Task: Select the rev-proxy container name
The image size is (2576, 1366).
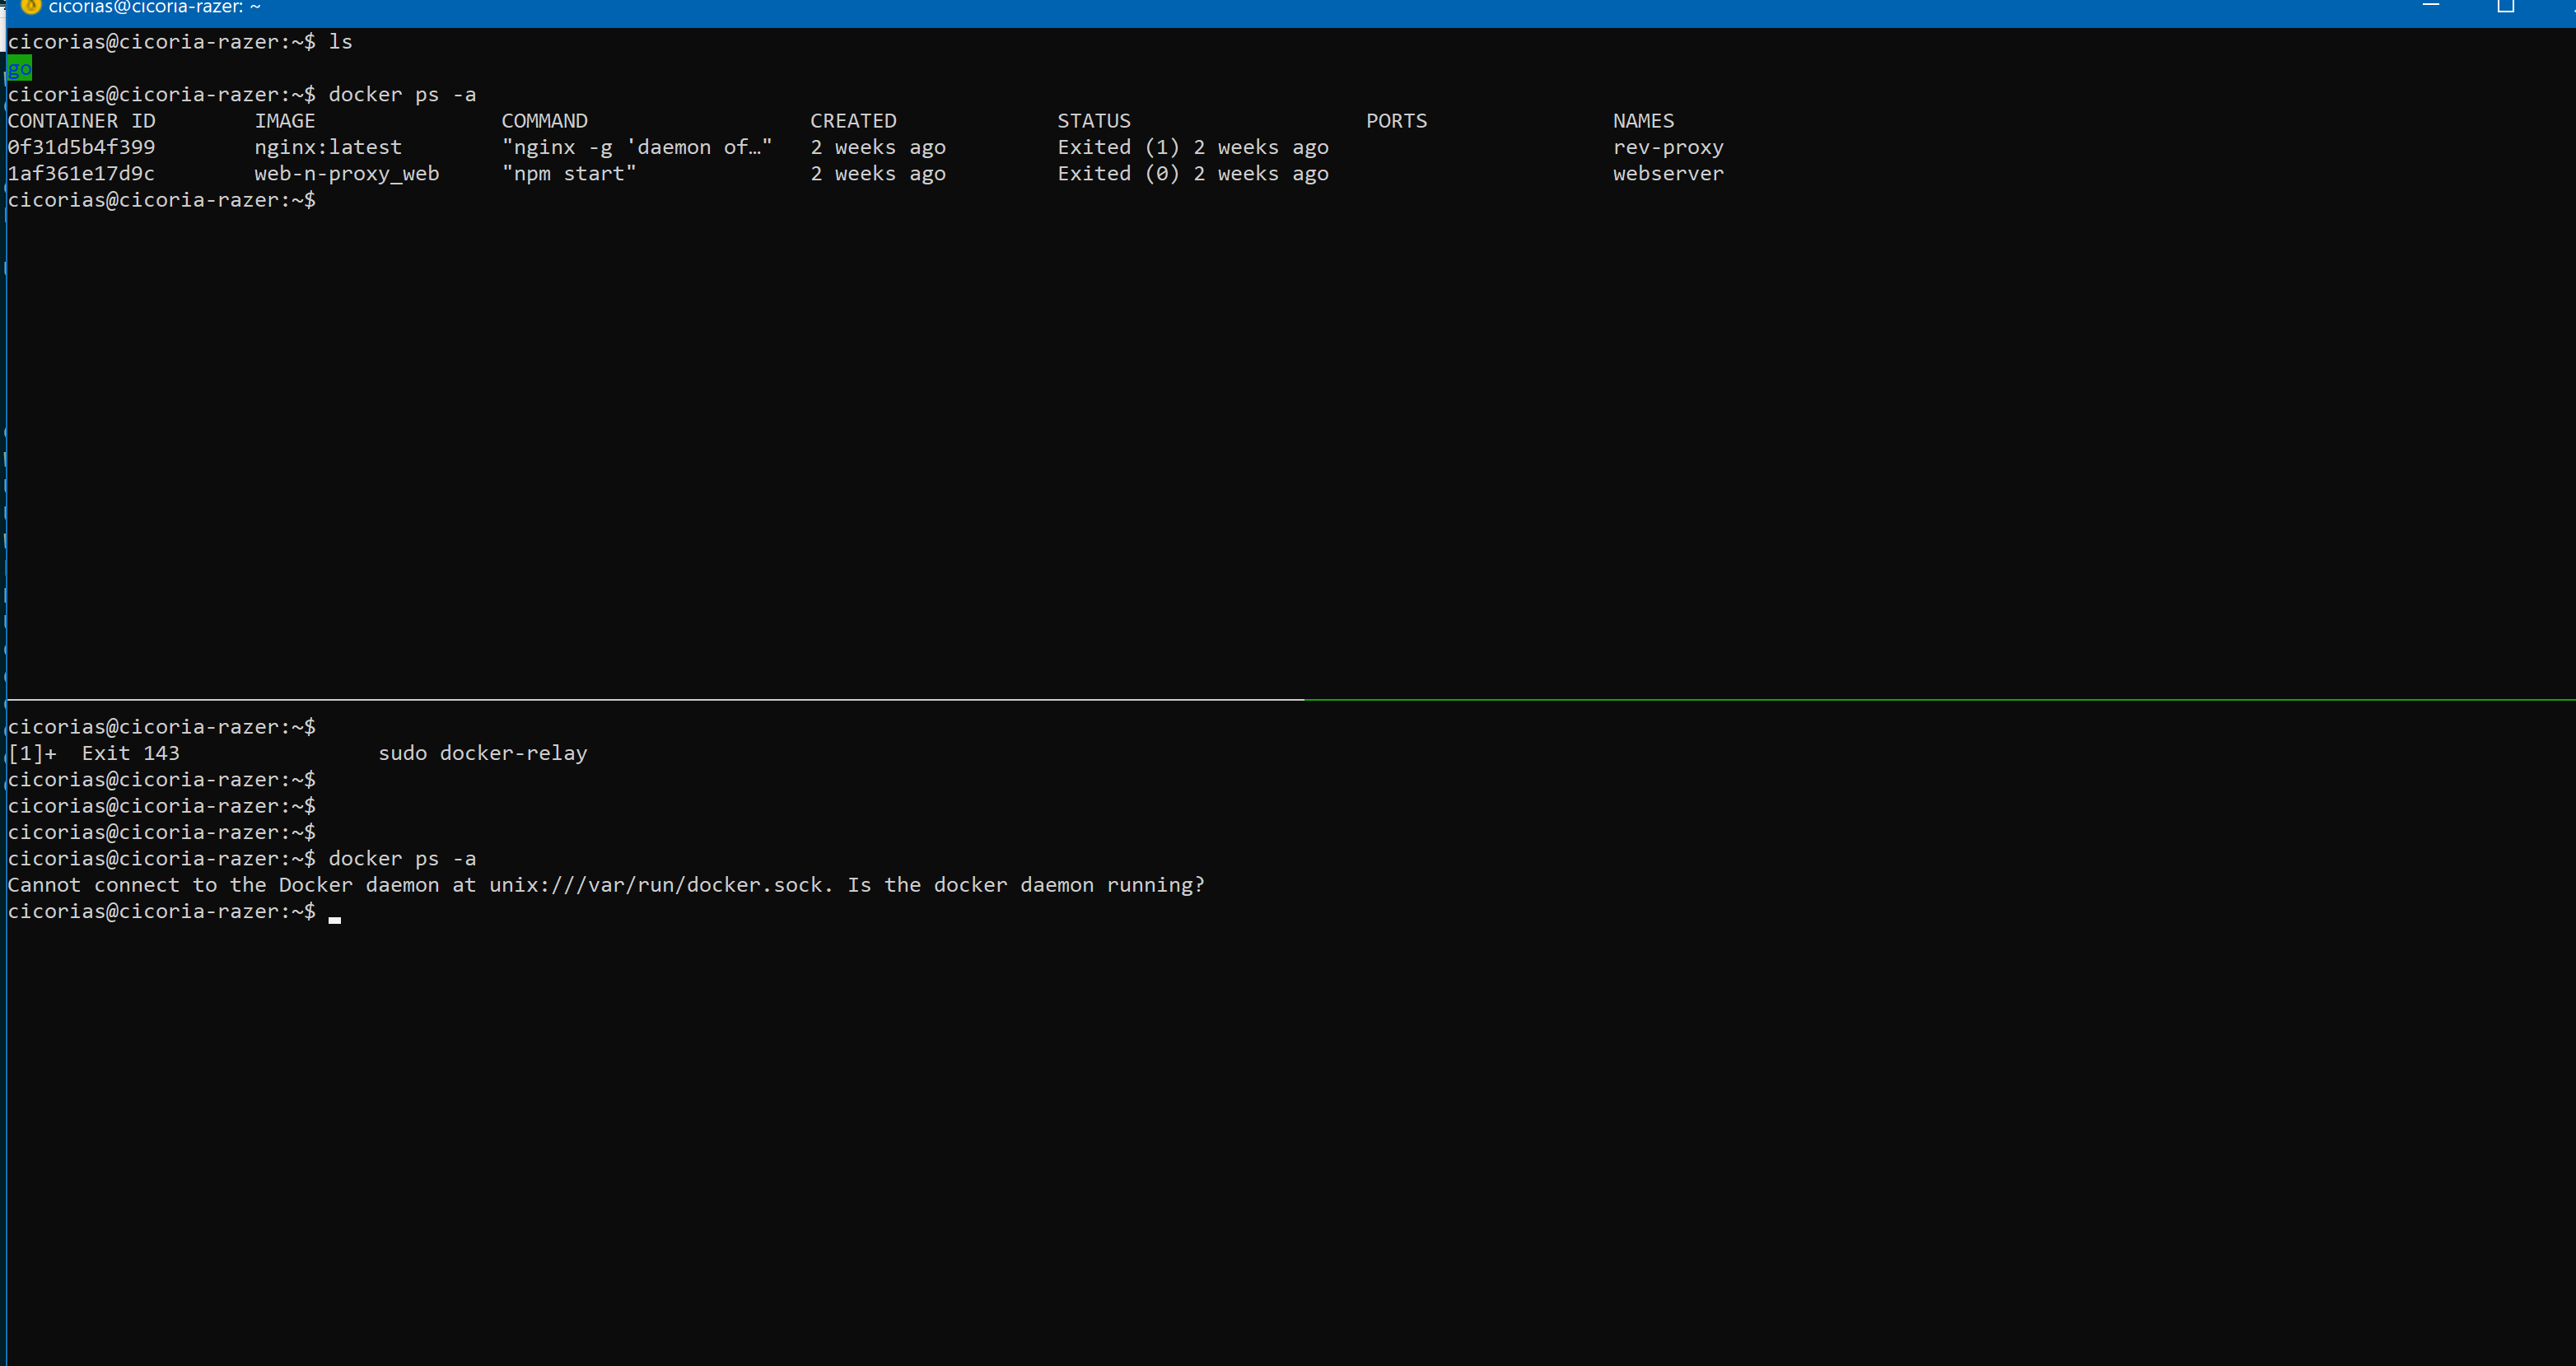Action: pyautogui.click(x=1668, y=146)
